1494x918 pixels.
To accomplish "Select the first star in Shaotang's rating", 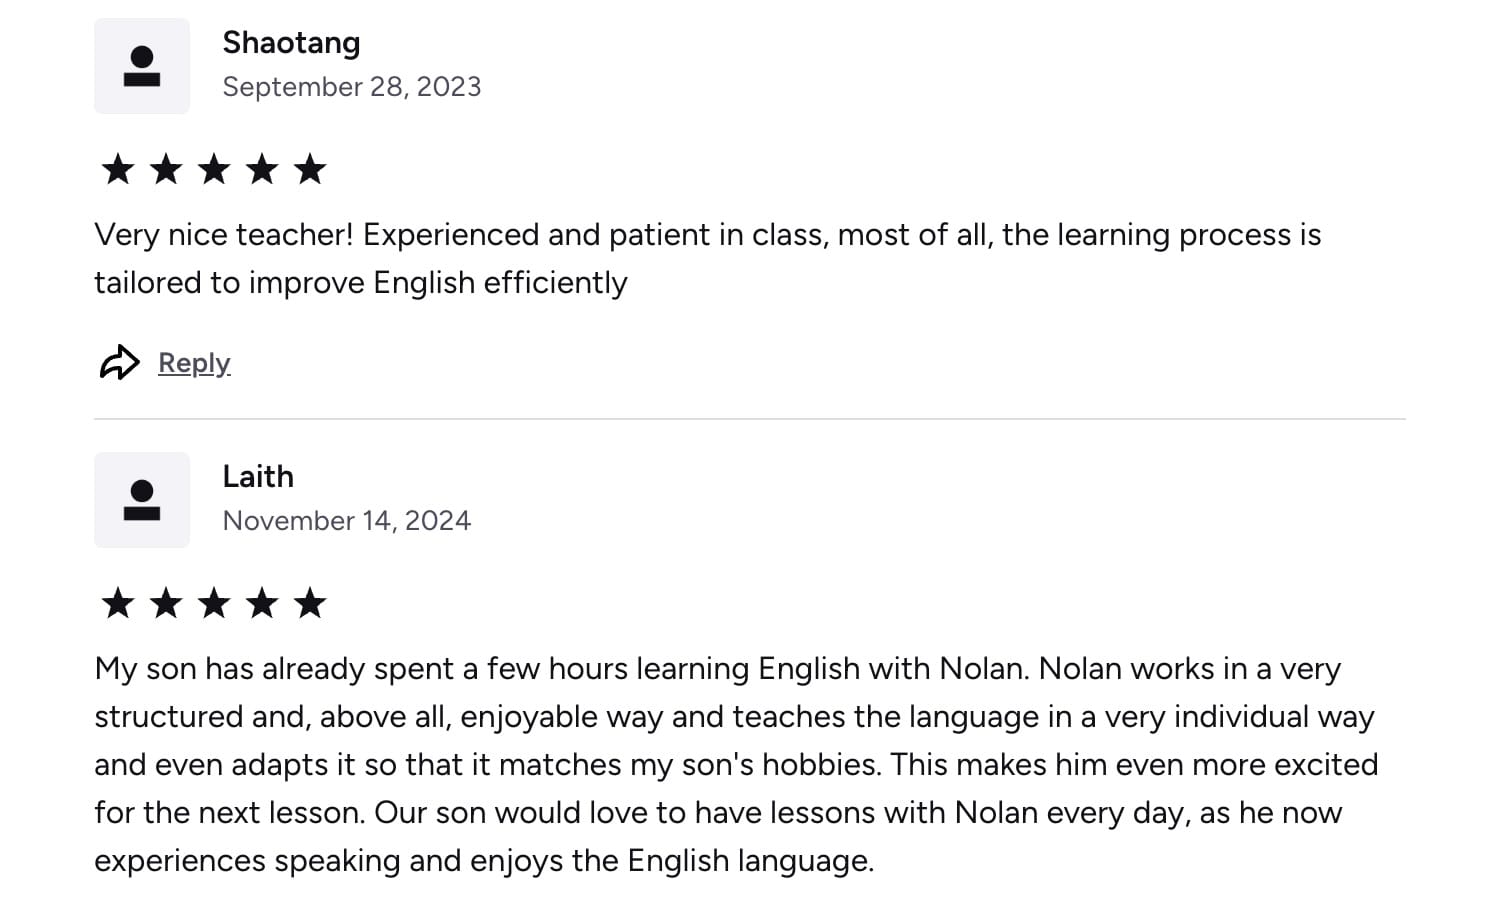I will click(x=118, y=169).
